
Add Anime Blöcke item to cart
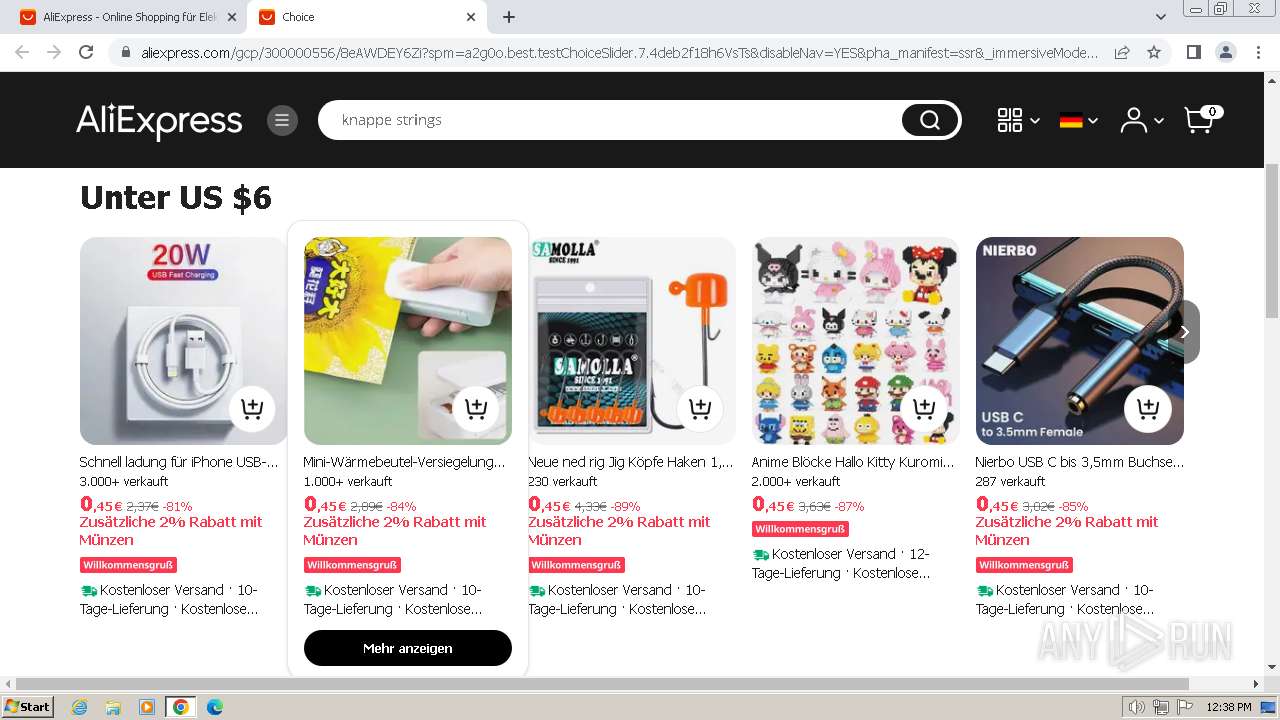point(924,408)
